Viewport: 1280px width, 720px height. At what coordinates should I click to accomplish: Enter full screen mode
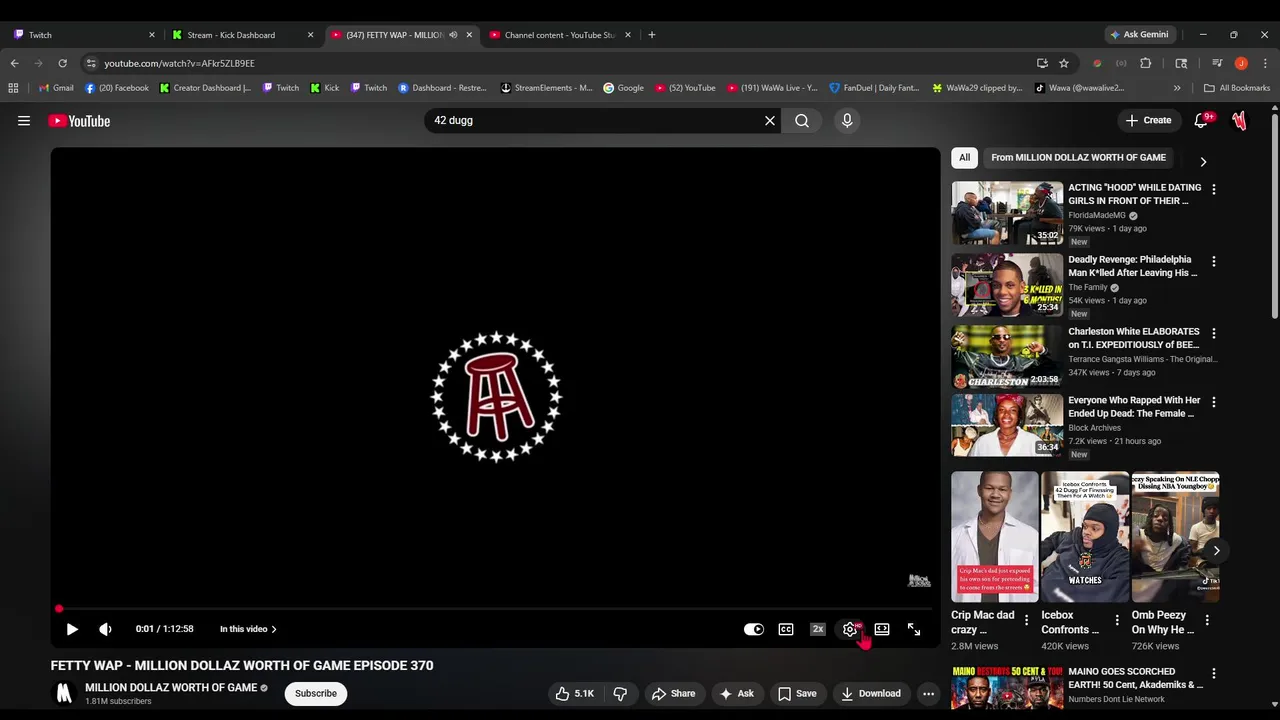click(x=914, y=629)
